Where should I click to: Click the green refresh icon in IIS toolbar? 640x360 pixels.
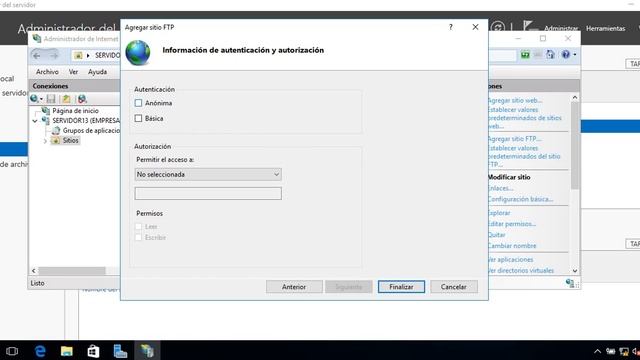(x=525, y=55)
